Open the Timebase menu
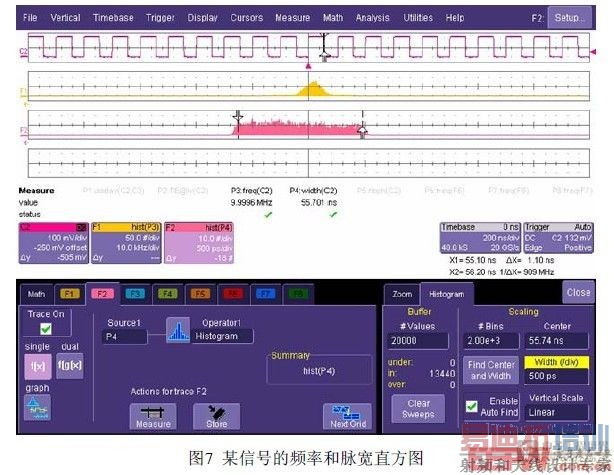 113,18
